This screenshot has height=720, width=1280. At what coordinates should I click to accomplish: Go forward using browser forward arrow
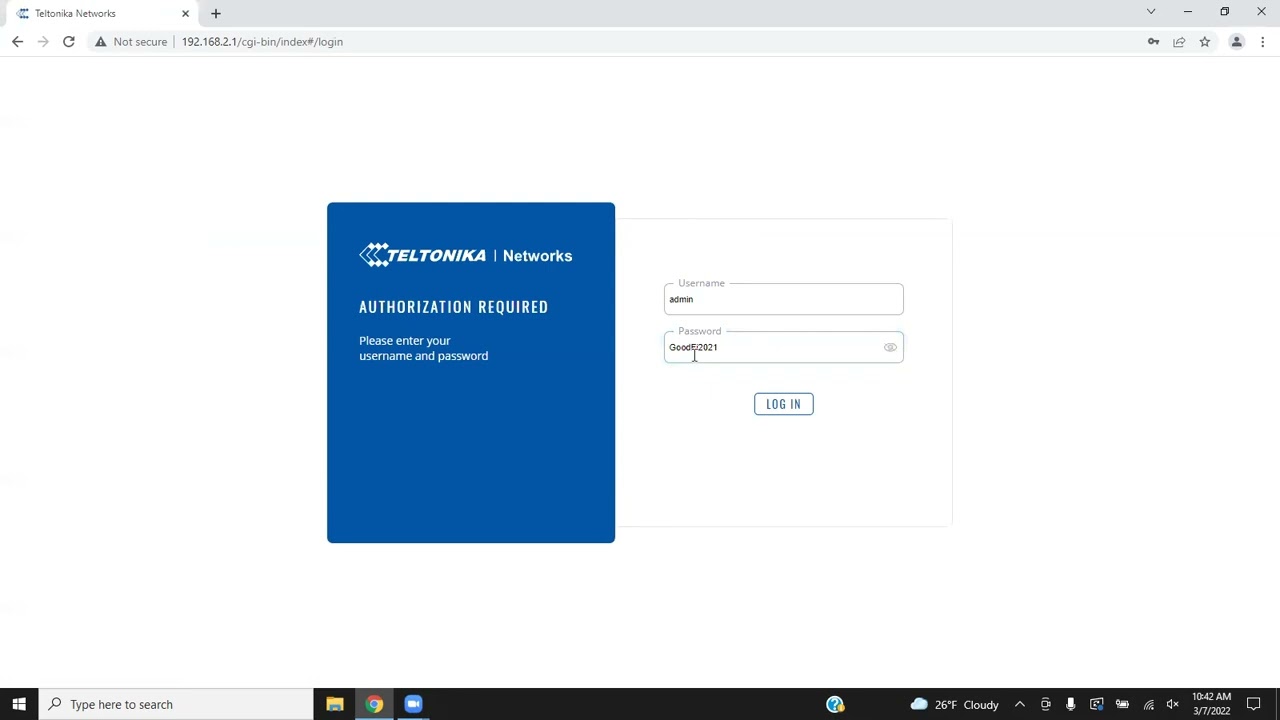tap(43, 42)
